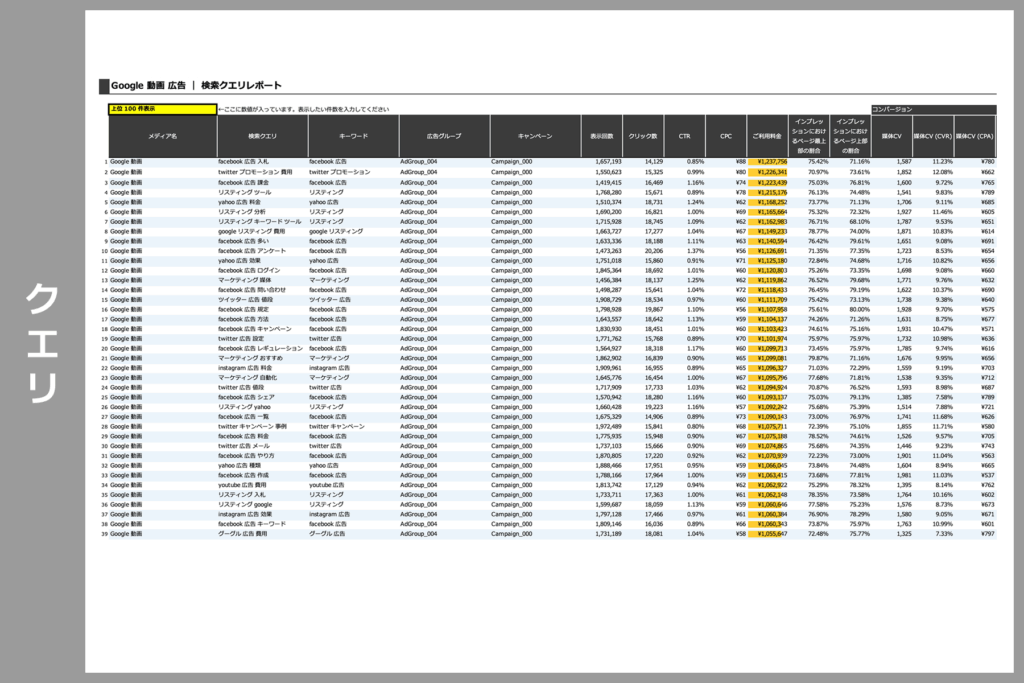Select the CTR column header
The image size is (1024, 683).
685,135
